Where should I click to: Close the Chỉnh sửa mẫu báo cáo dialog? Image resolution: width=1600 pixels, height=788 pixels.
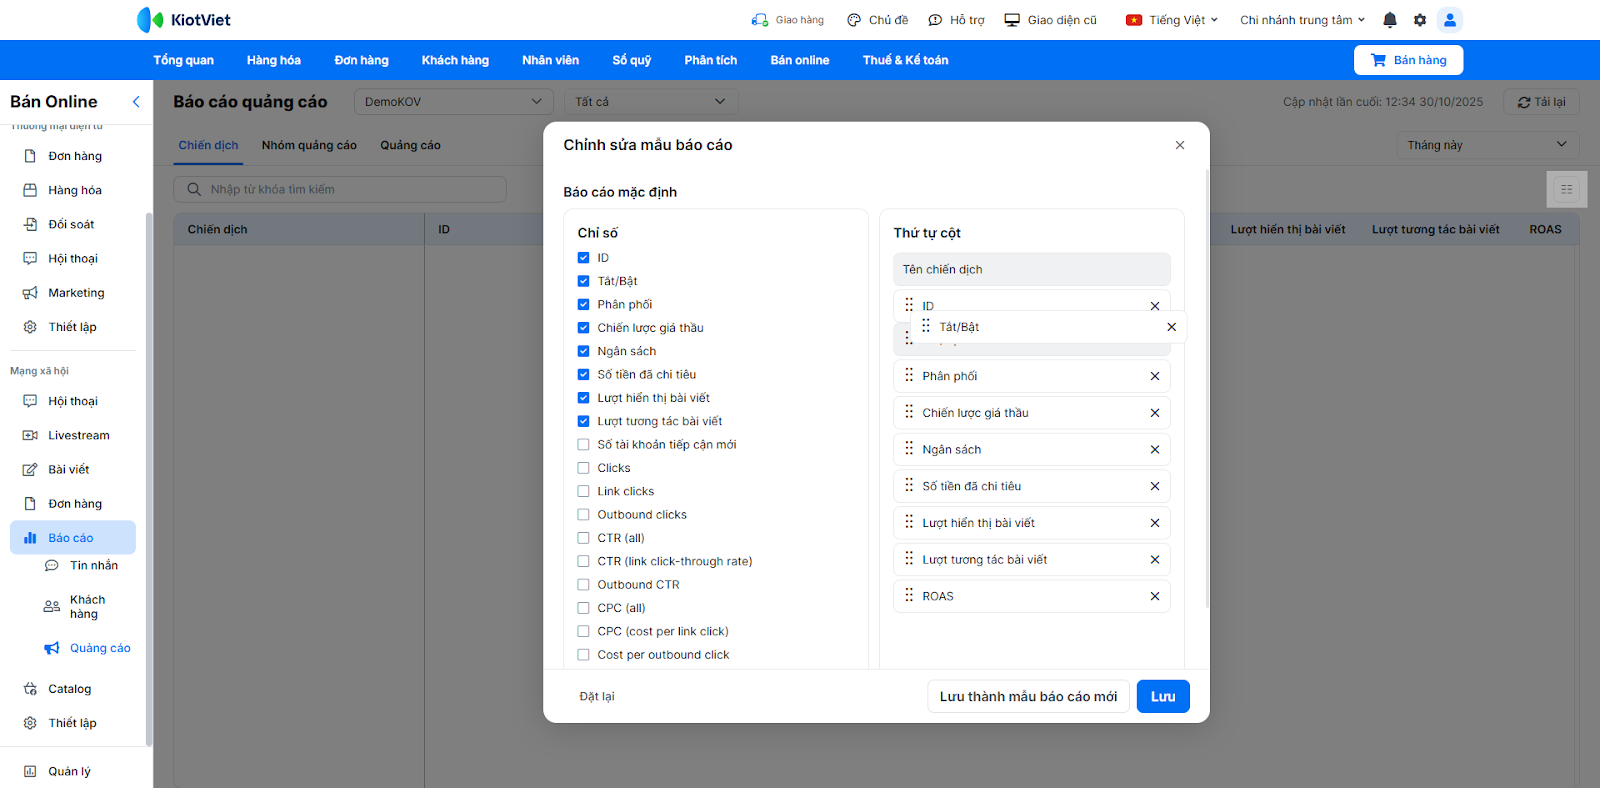(1180, 145)
